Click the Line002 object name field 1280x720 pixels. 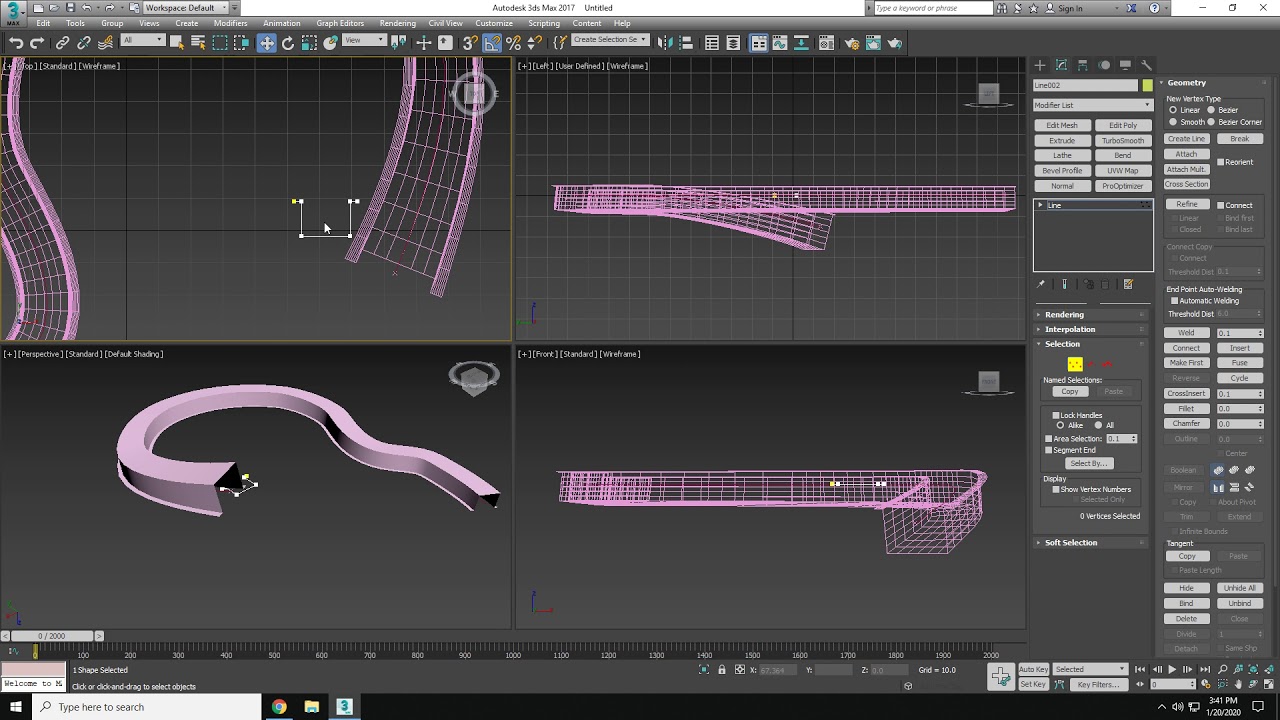click(1086, 85)
